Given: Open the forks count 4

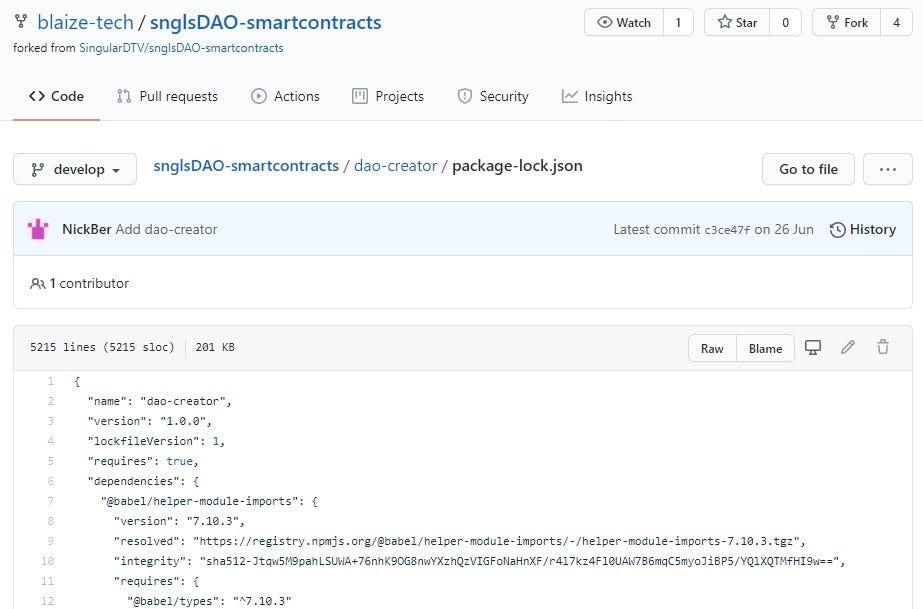Looking at the screenshot, I should coord(896,22).
